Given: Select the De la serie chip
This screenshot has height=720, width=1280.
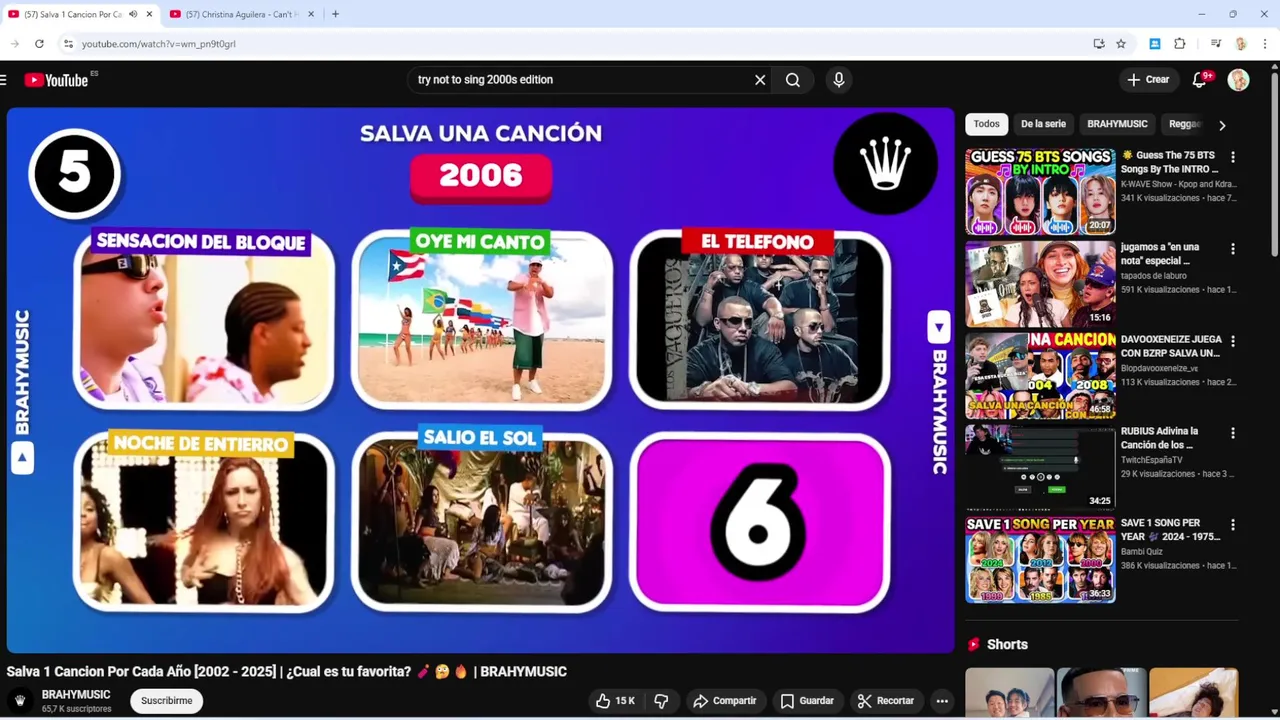Looking at the screenshot, I should coord(1043,124).
